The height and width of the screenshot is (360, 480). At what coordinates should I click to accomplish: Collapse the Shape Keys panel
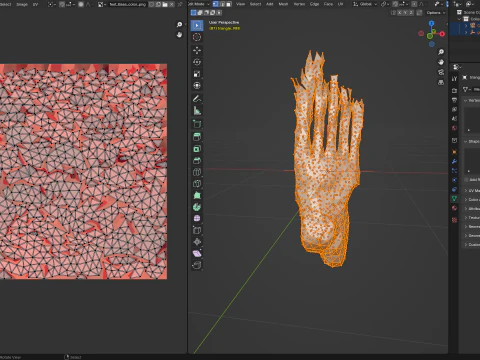(466, 141)
